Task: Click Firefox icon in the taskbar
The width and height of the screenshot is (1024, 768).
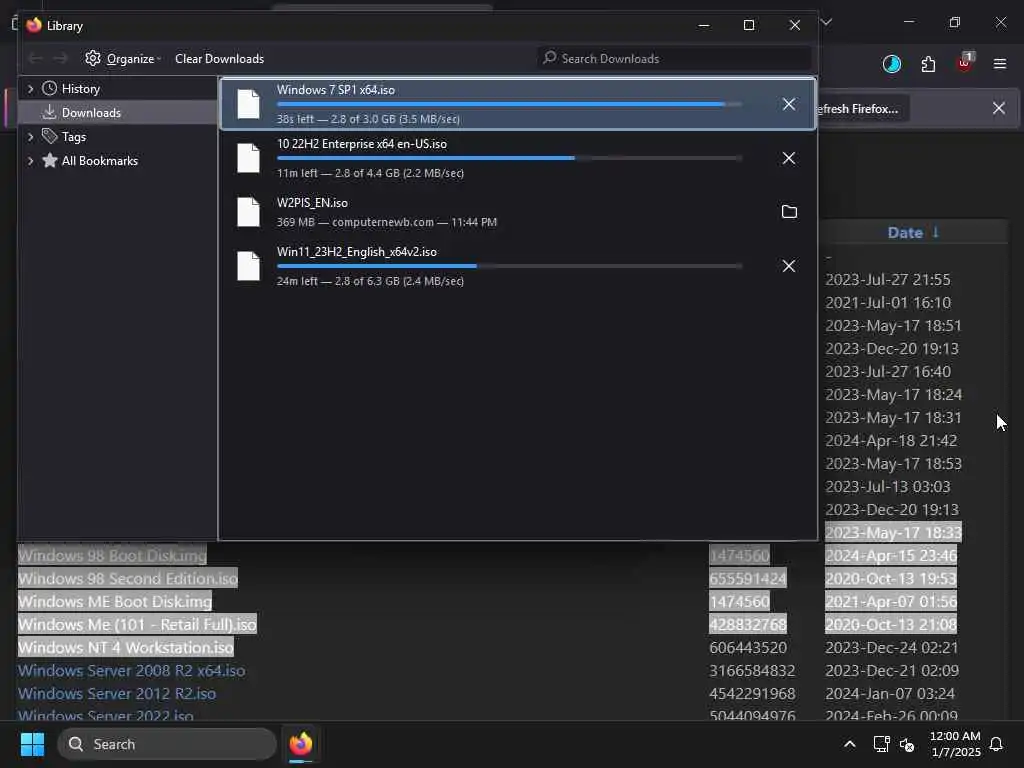Action: pyautogui.click(x=301, y=744)
